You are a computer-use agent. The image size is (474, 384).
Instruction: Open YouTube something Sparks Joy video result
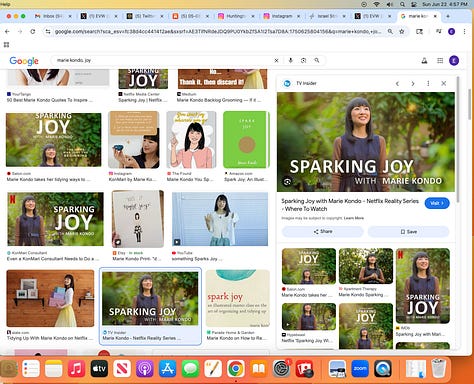click(x=220, y=219)
